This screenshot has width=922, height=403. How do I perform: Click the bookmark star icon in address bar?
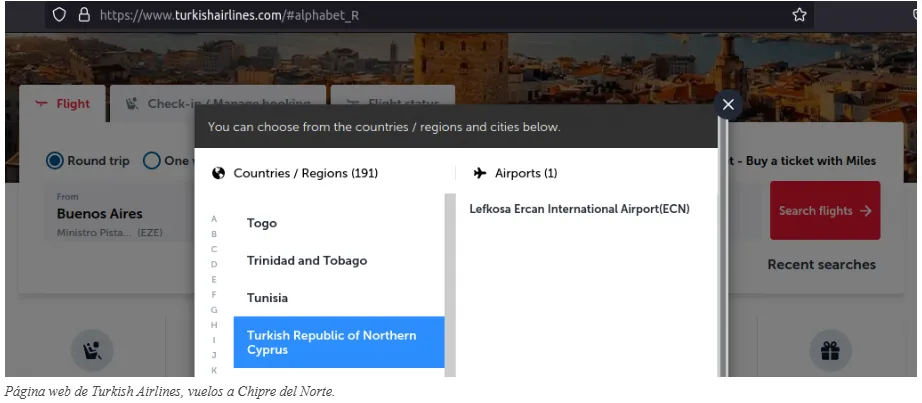click(x=799, y=15)
